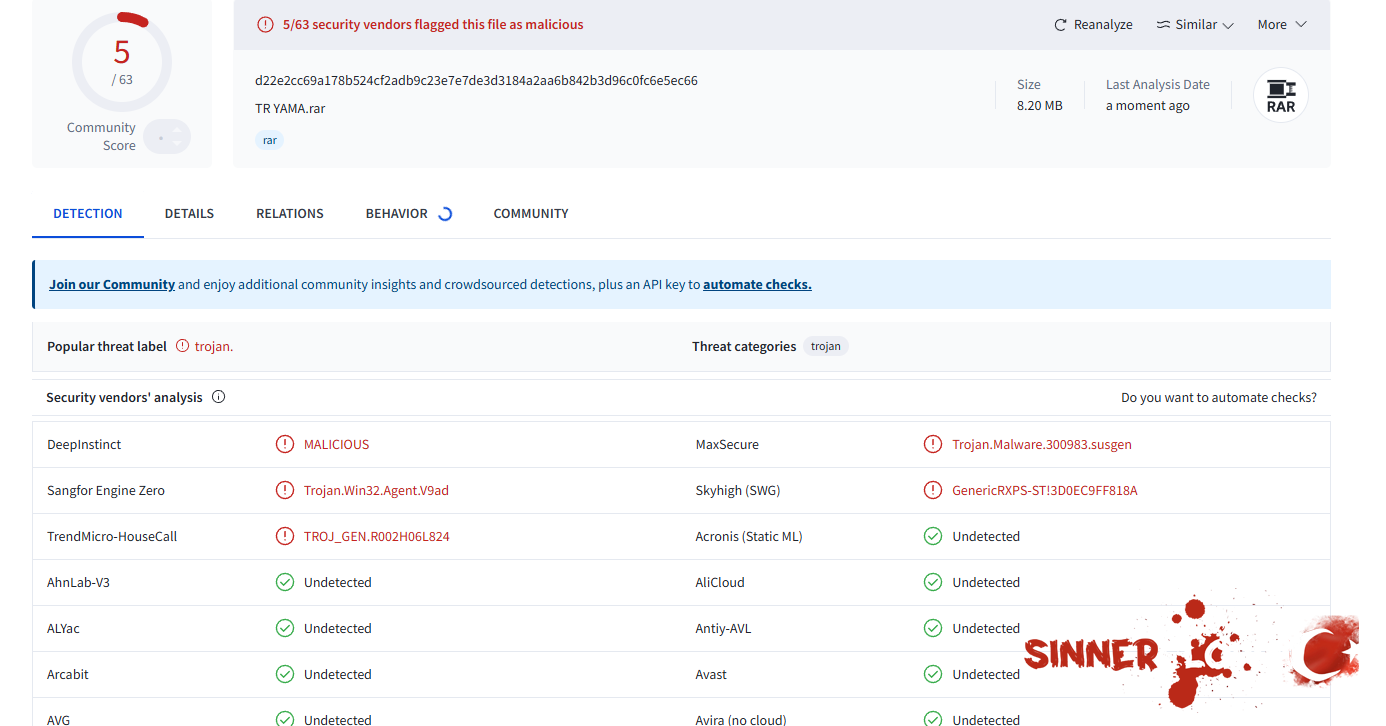Click the 5/63 detection score gauge
The width and height of the screenshot is (1386, 726).
[x=122, y=62]
